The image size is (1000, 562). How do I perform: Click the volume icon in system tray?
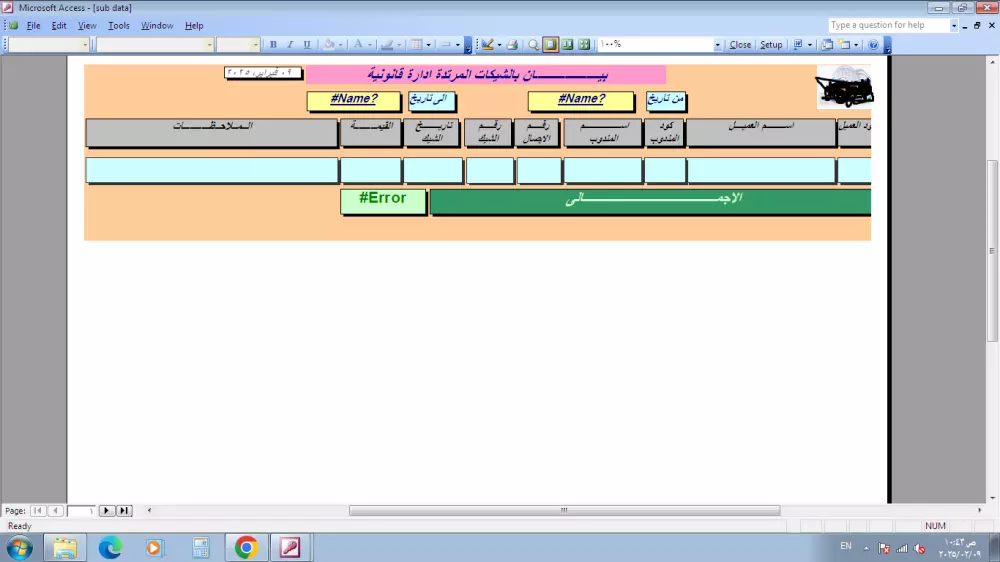tap(919, 548)
